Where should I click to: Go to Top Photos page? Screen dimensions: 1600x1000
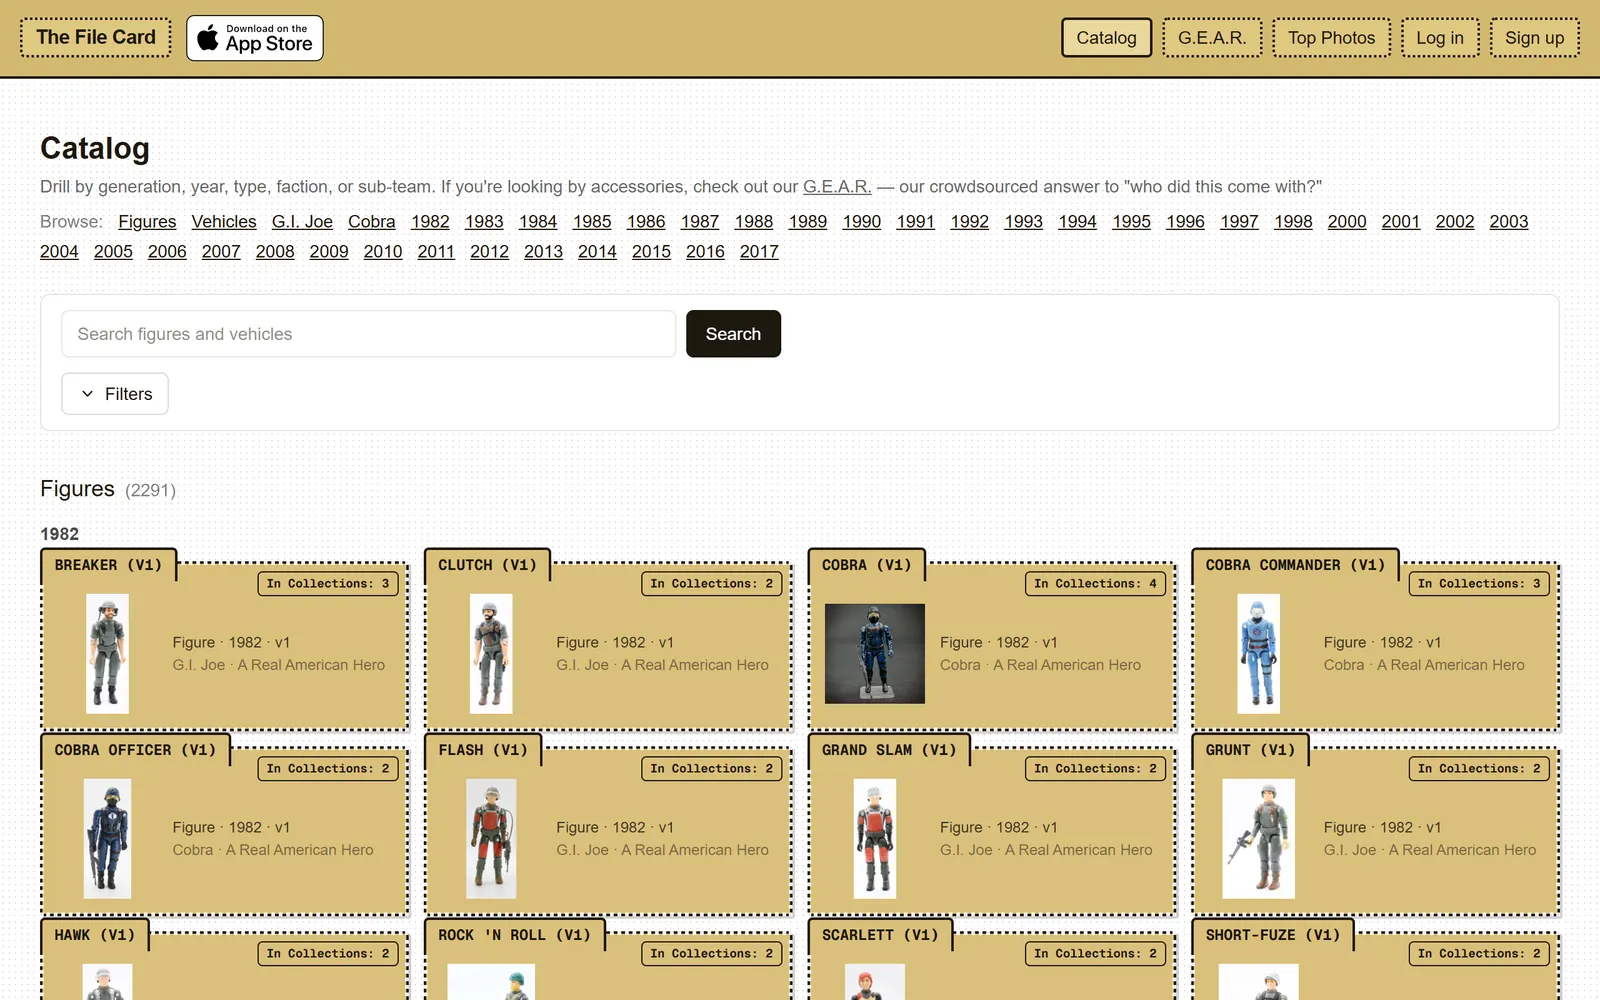[x=1331, y=38]
